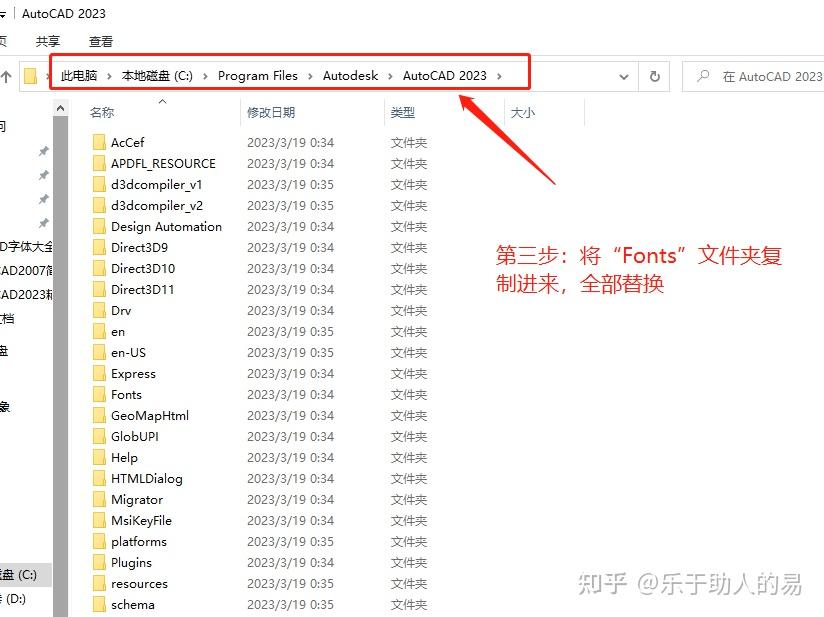Open the address bar history dropdown
This screenshot has height=617, width=824.
(x=624, y=77)
